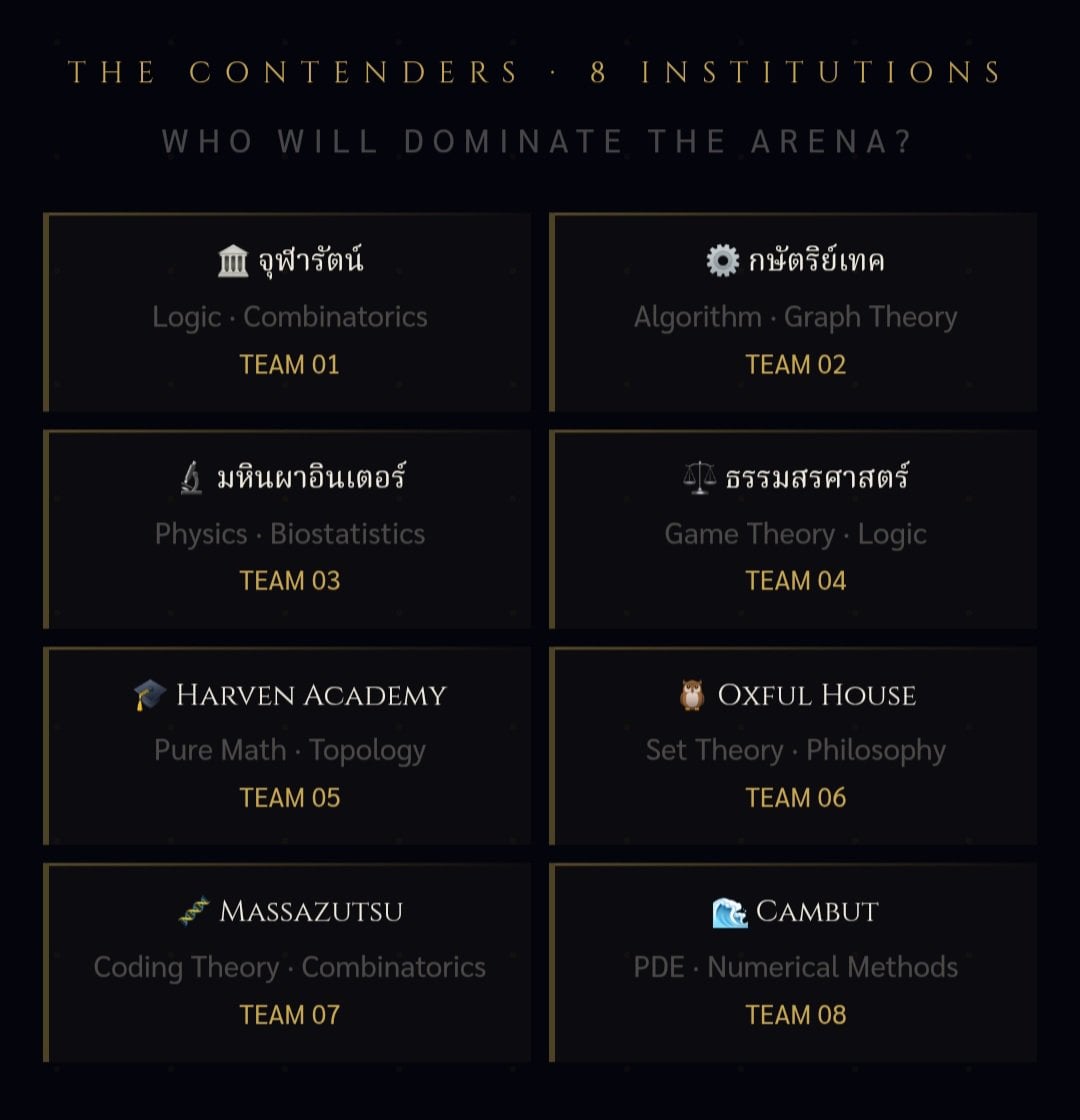1080x1120 pixels.
Task: Select the TEAM 01 label
Action: [289, 365]
